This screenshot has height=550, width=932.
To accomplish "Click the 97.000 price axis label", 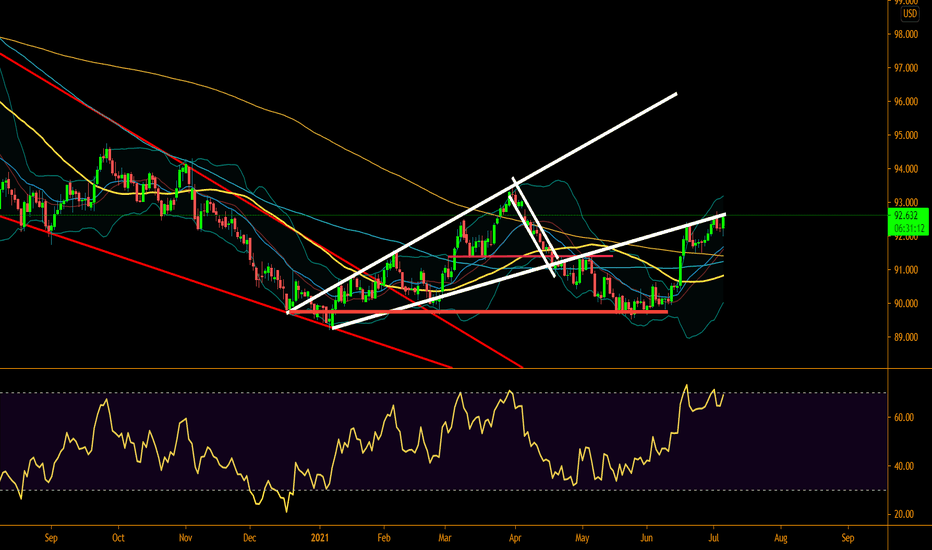I will pyautogui.click(x=906, y=68).
